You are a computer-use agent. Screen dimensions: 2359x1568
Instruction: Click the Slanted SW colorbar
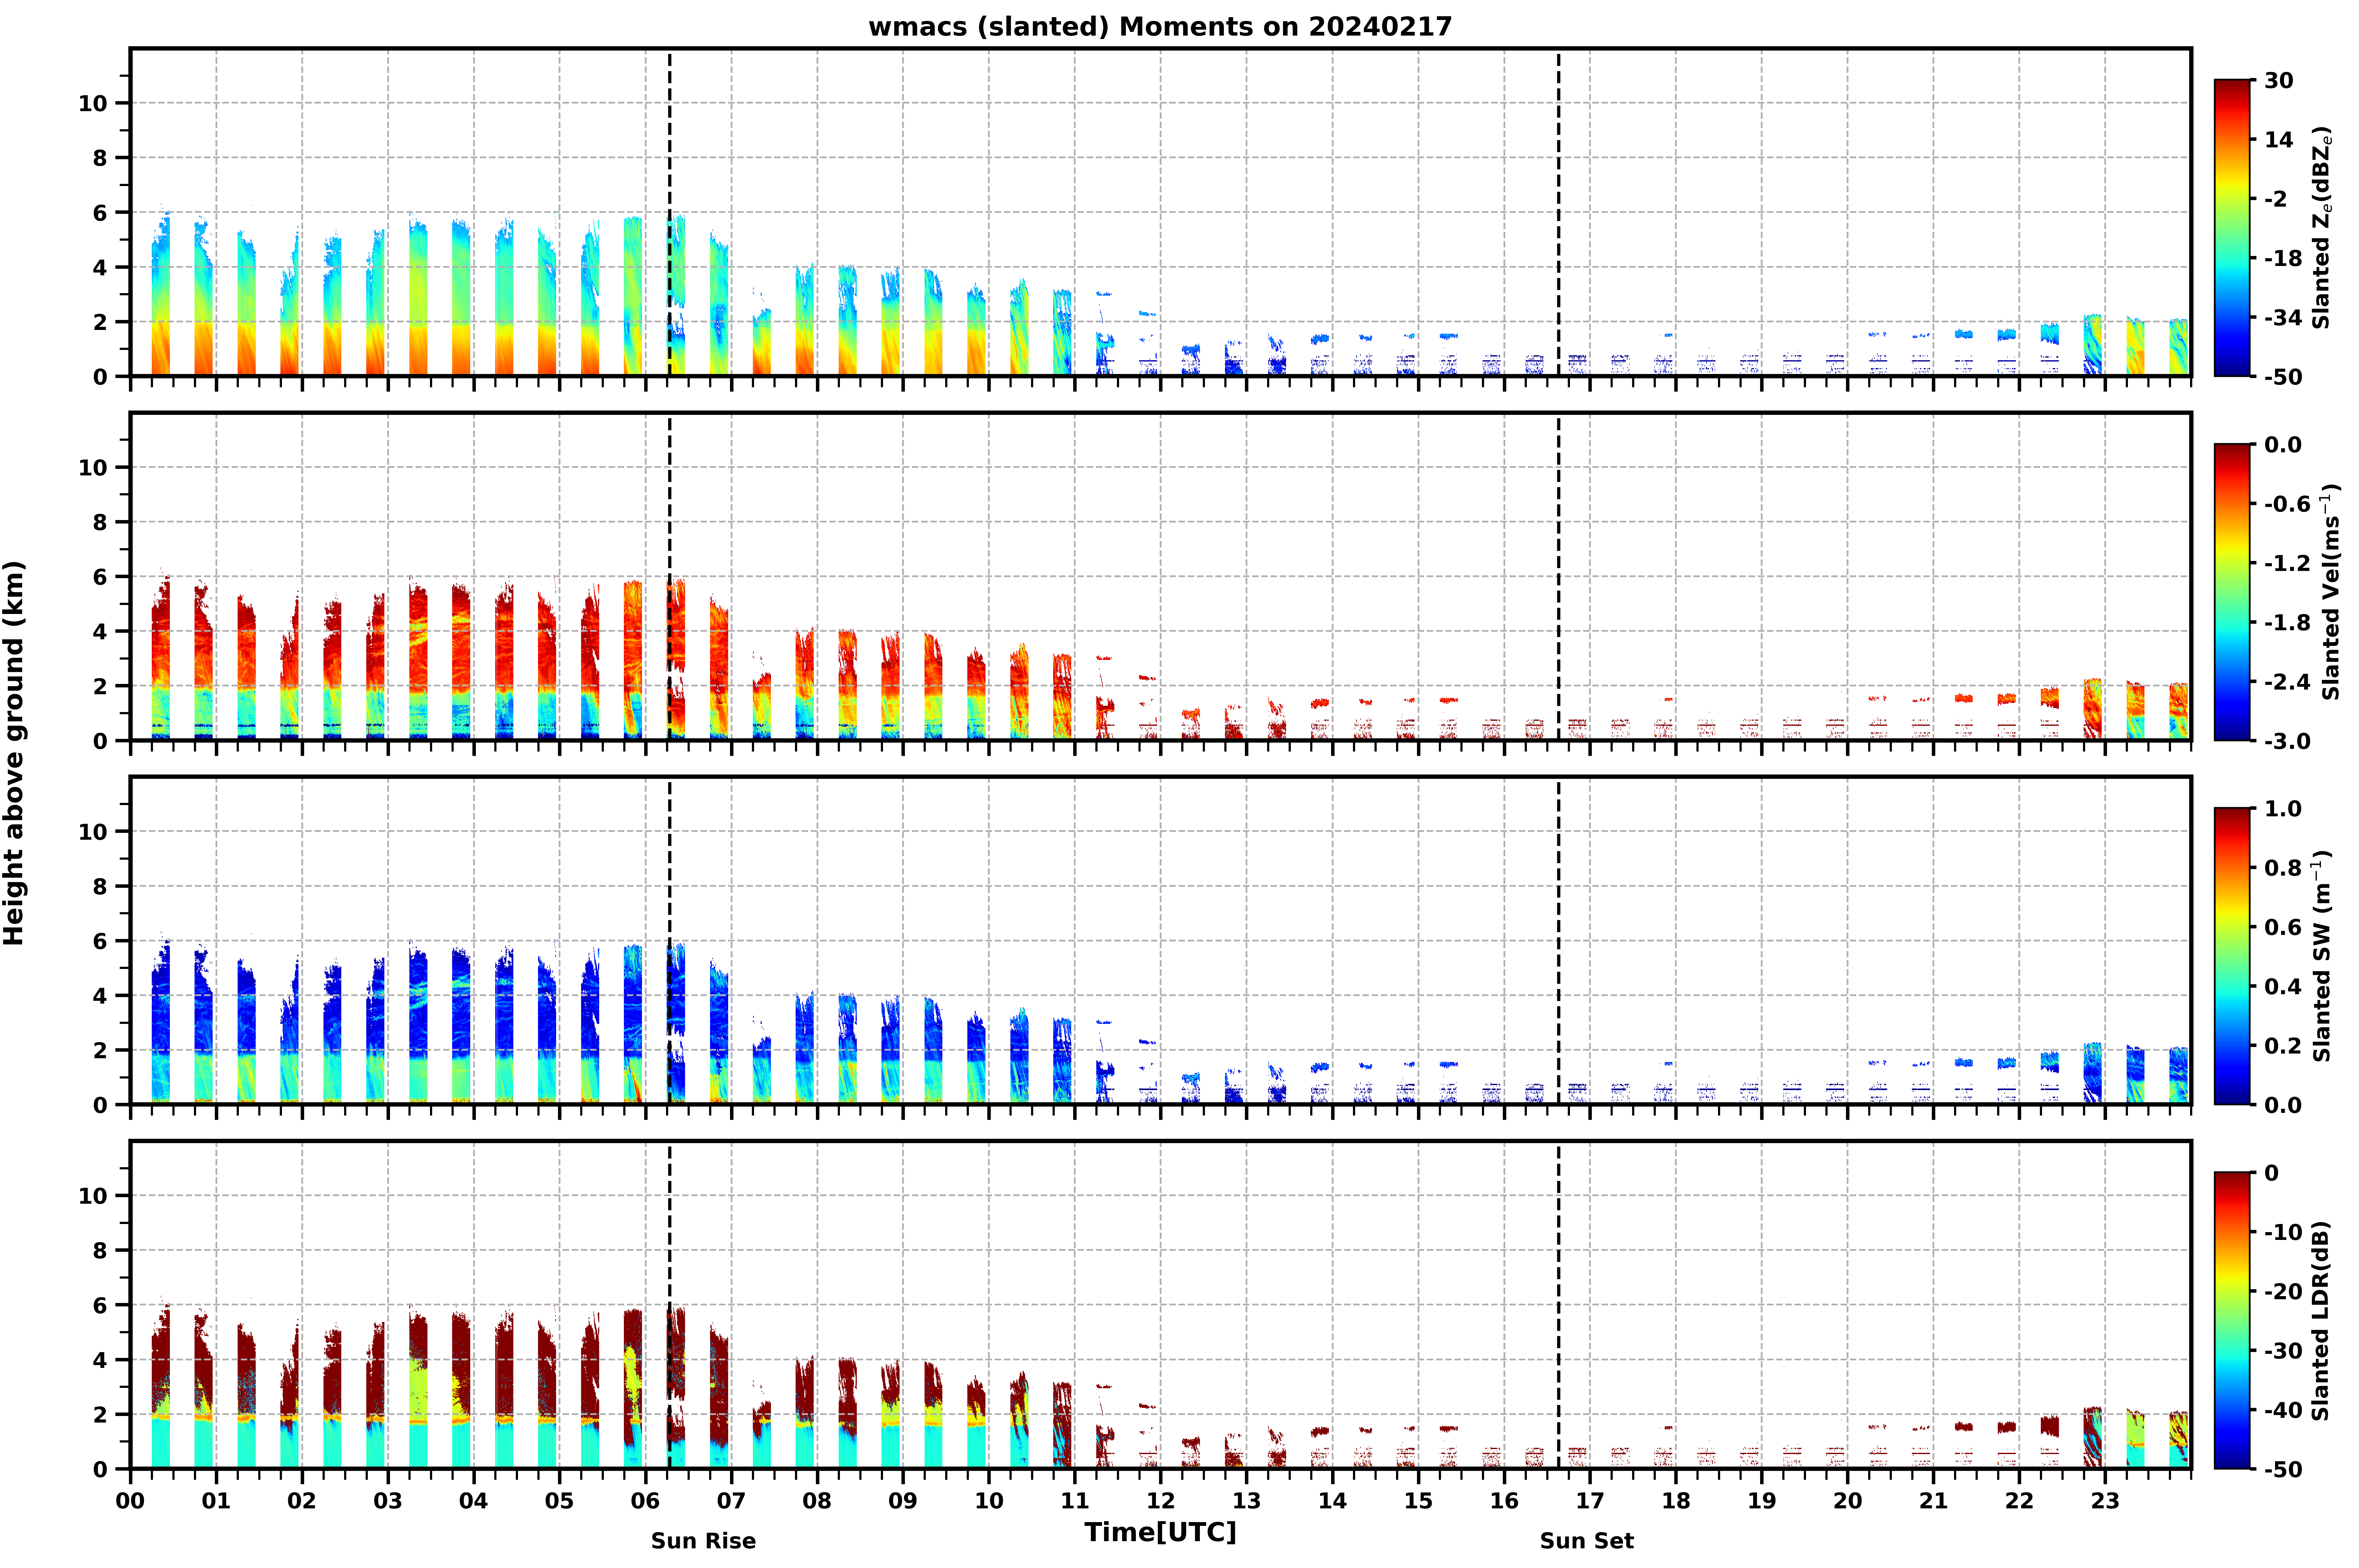click(x=2232, y=956)
